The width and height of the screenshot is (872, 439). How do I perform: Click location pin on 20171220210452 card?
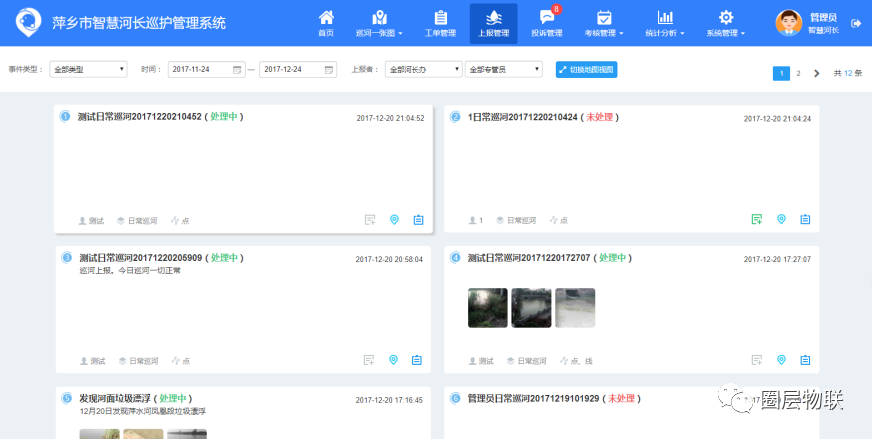(394, 220)
